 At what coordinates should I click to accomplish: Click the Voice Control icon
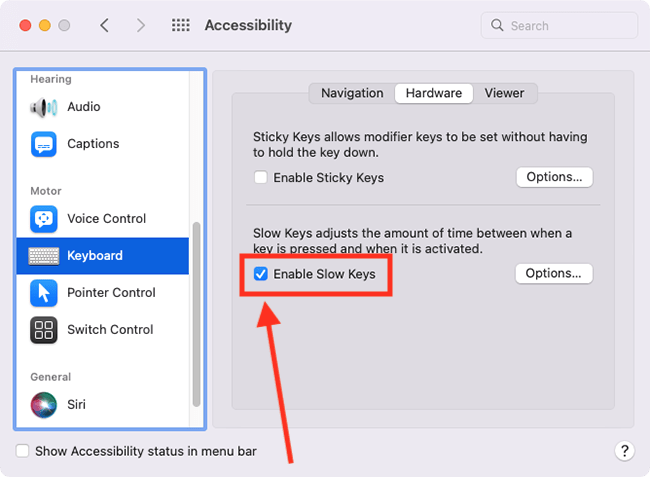tap(44, 219)
